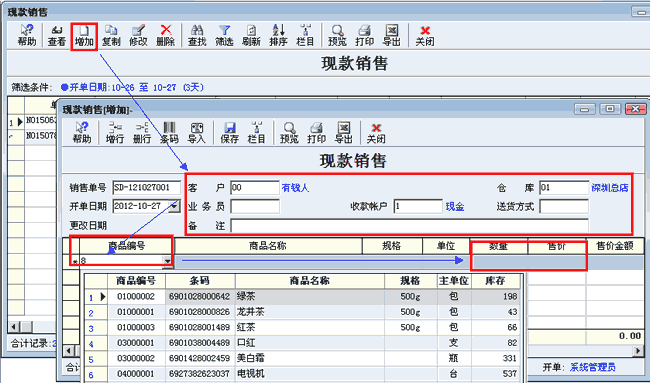Click 打印 icon in main window toolbar
Viewport: 650px width, 383px height.
pyautogui.click(x=364, y=35)
